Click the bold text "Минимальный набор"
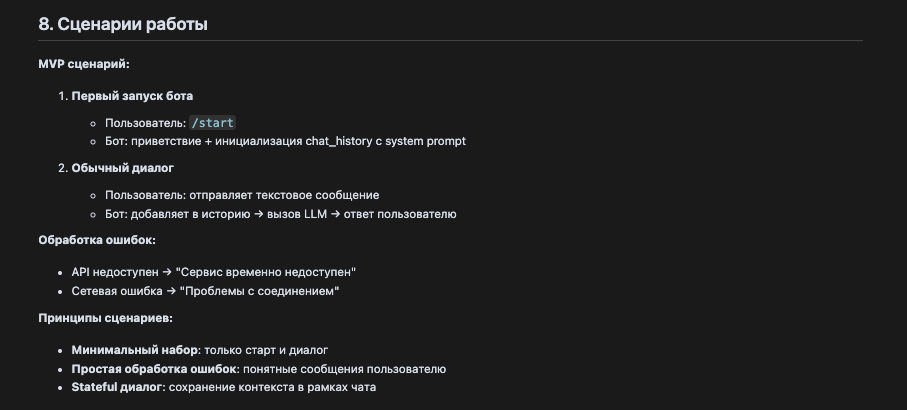The width and height of the screenshot is (907, 410). click(x=133, y=350)
